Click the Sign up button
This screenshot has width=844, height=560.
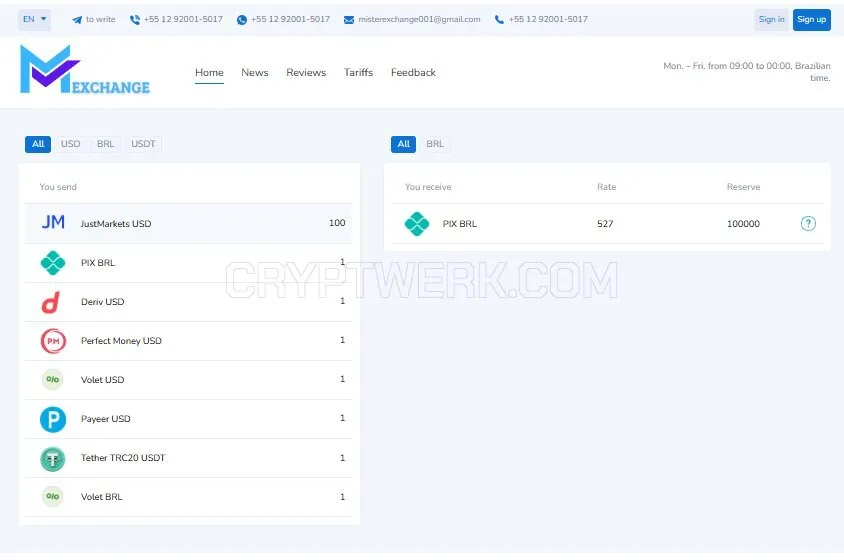[x=811, y=20]
